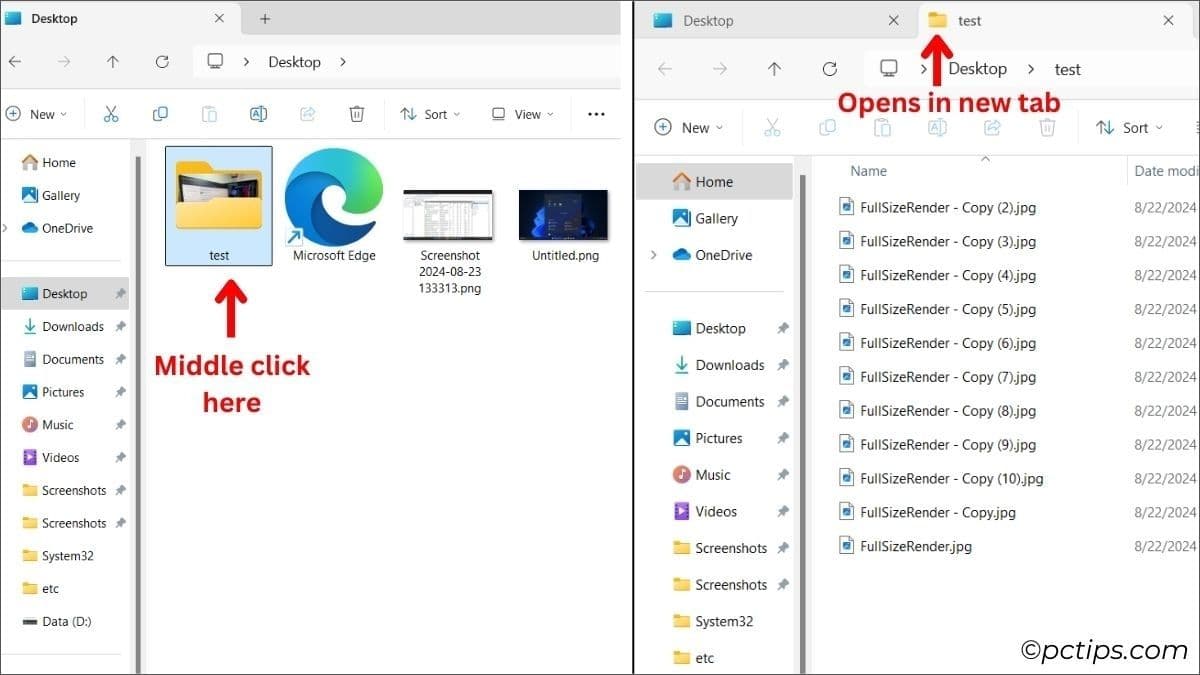Open the New item dropdown
Viewport: 1200px width, 675px height.
pyautogui.click(x=40, y=113)
